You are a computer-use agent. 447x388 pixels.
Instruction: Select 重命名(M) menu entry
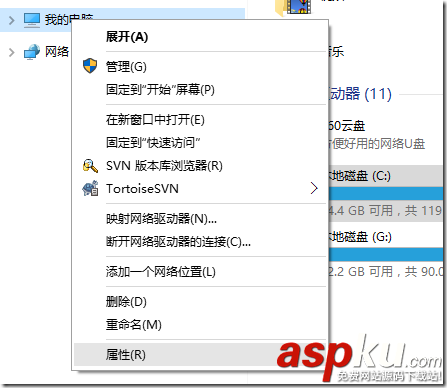pyautogui.click(x=199, y=325)
